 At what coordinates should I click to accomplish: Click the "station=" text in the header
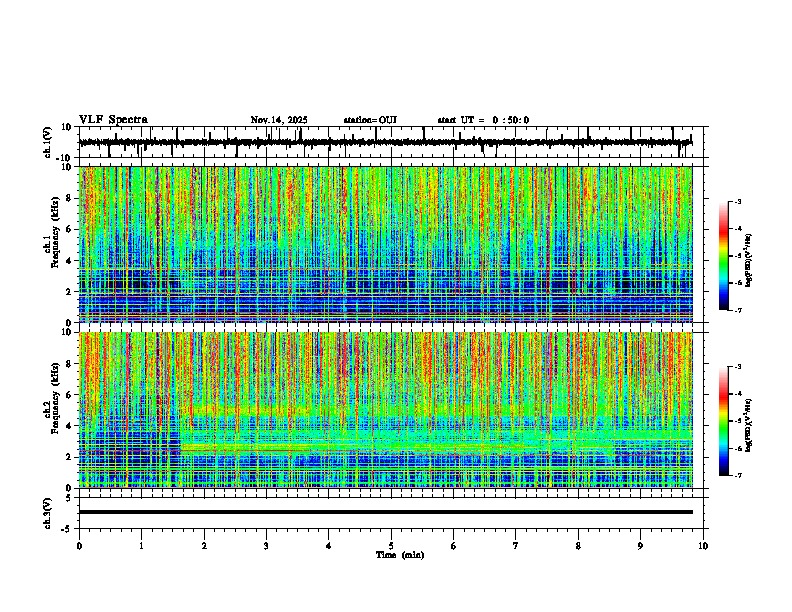point(361,120)
